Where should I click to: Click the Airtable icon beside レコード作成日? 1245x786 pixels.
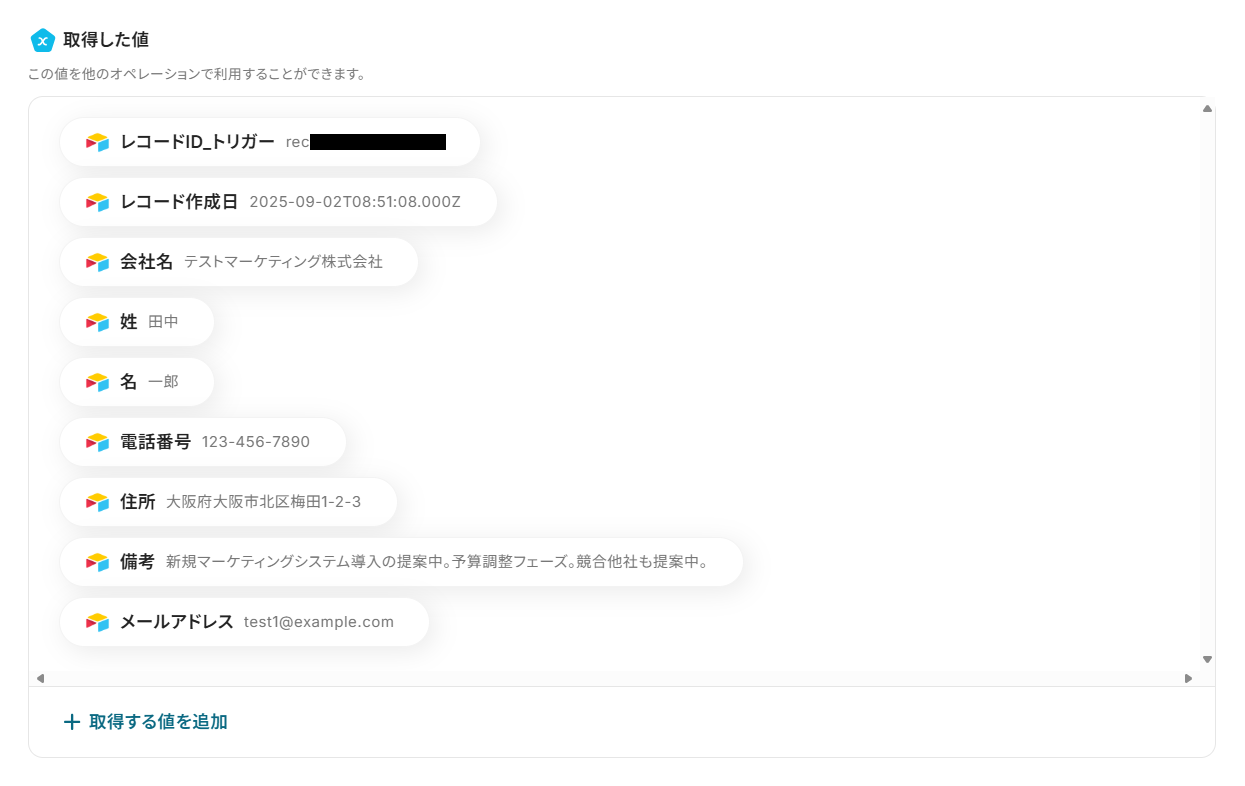coord(97,202)
